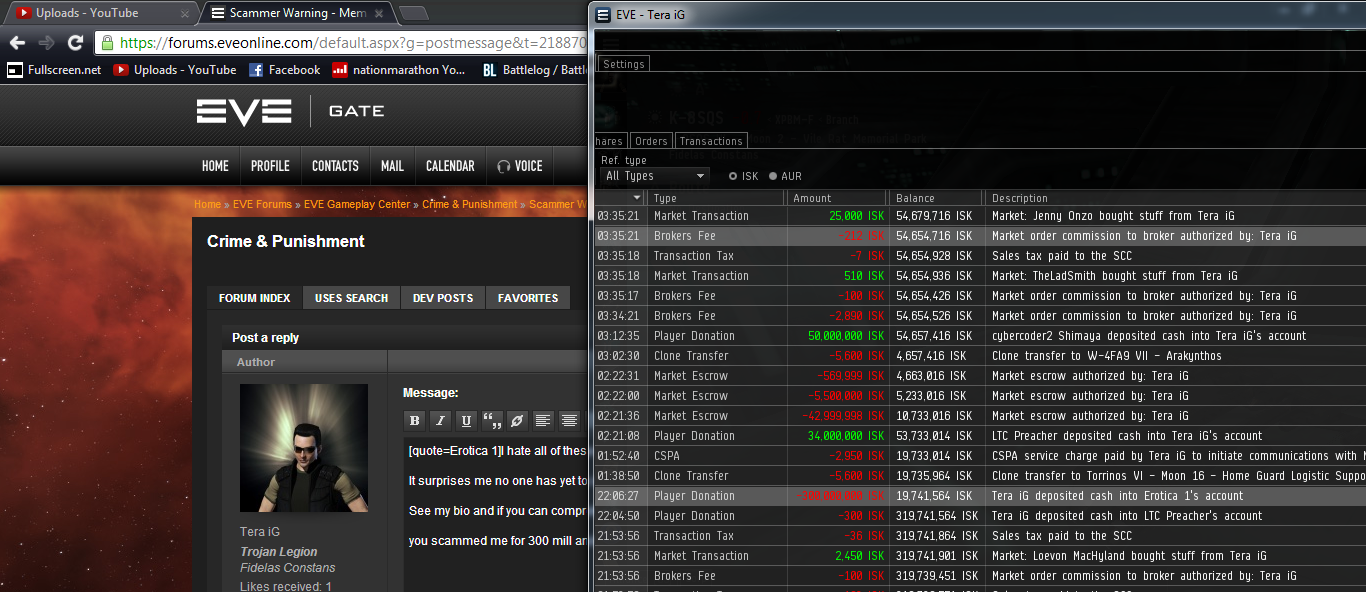
Task: Click Crime & Punishment breadcrumb link
Action: pyautogui.click(x=470, y=204)
